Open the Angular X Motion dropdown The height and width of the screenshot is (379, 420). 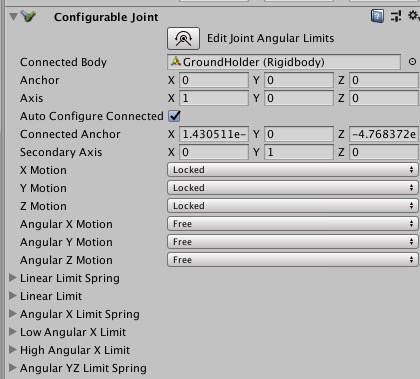[x=292, y=224]
